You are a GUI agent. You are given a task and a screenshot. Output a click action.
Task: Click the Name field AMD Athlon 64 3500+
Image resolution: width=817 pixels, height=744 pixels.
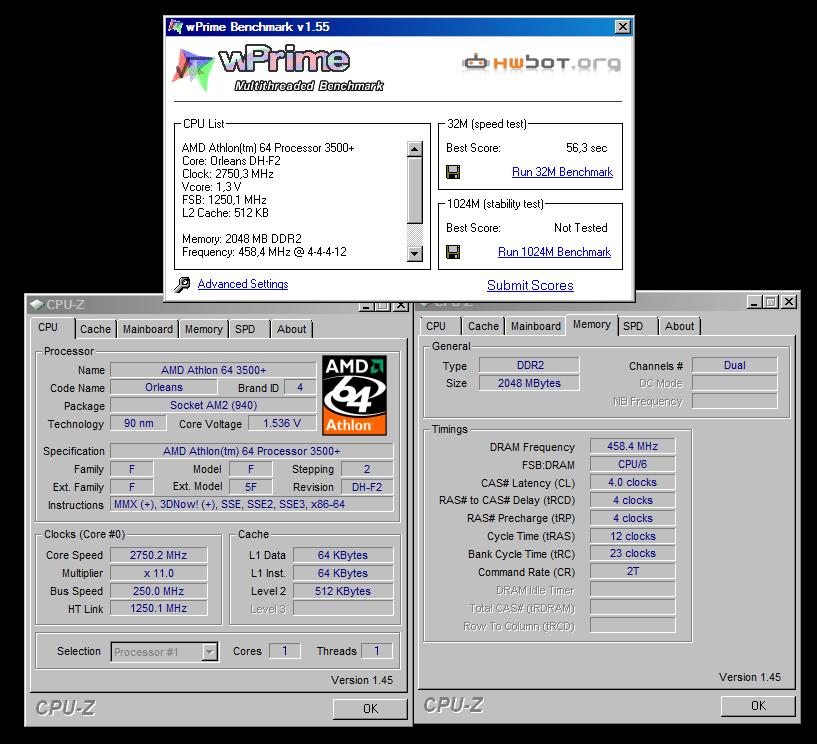213,370
